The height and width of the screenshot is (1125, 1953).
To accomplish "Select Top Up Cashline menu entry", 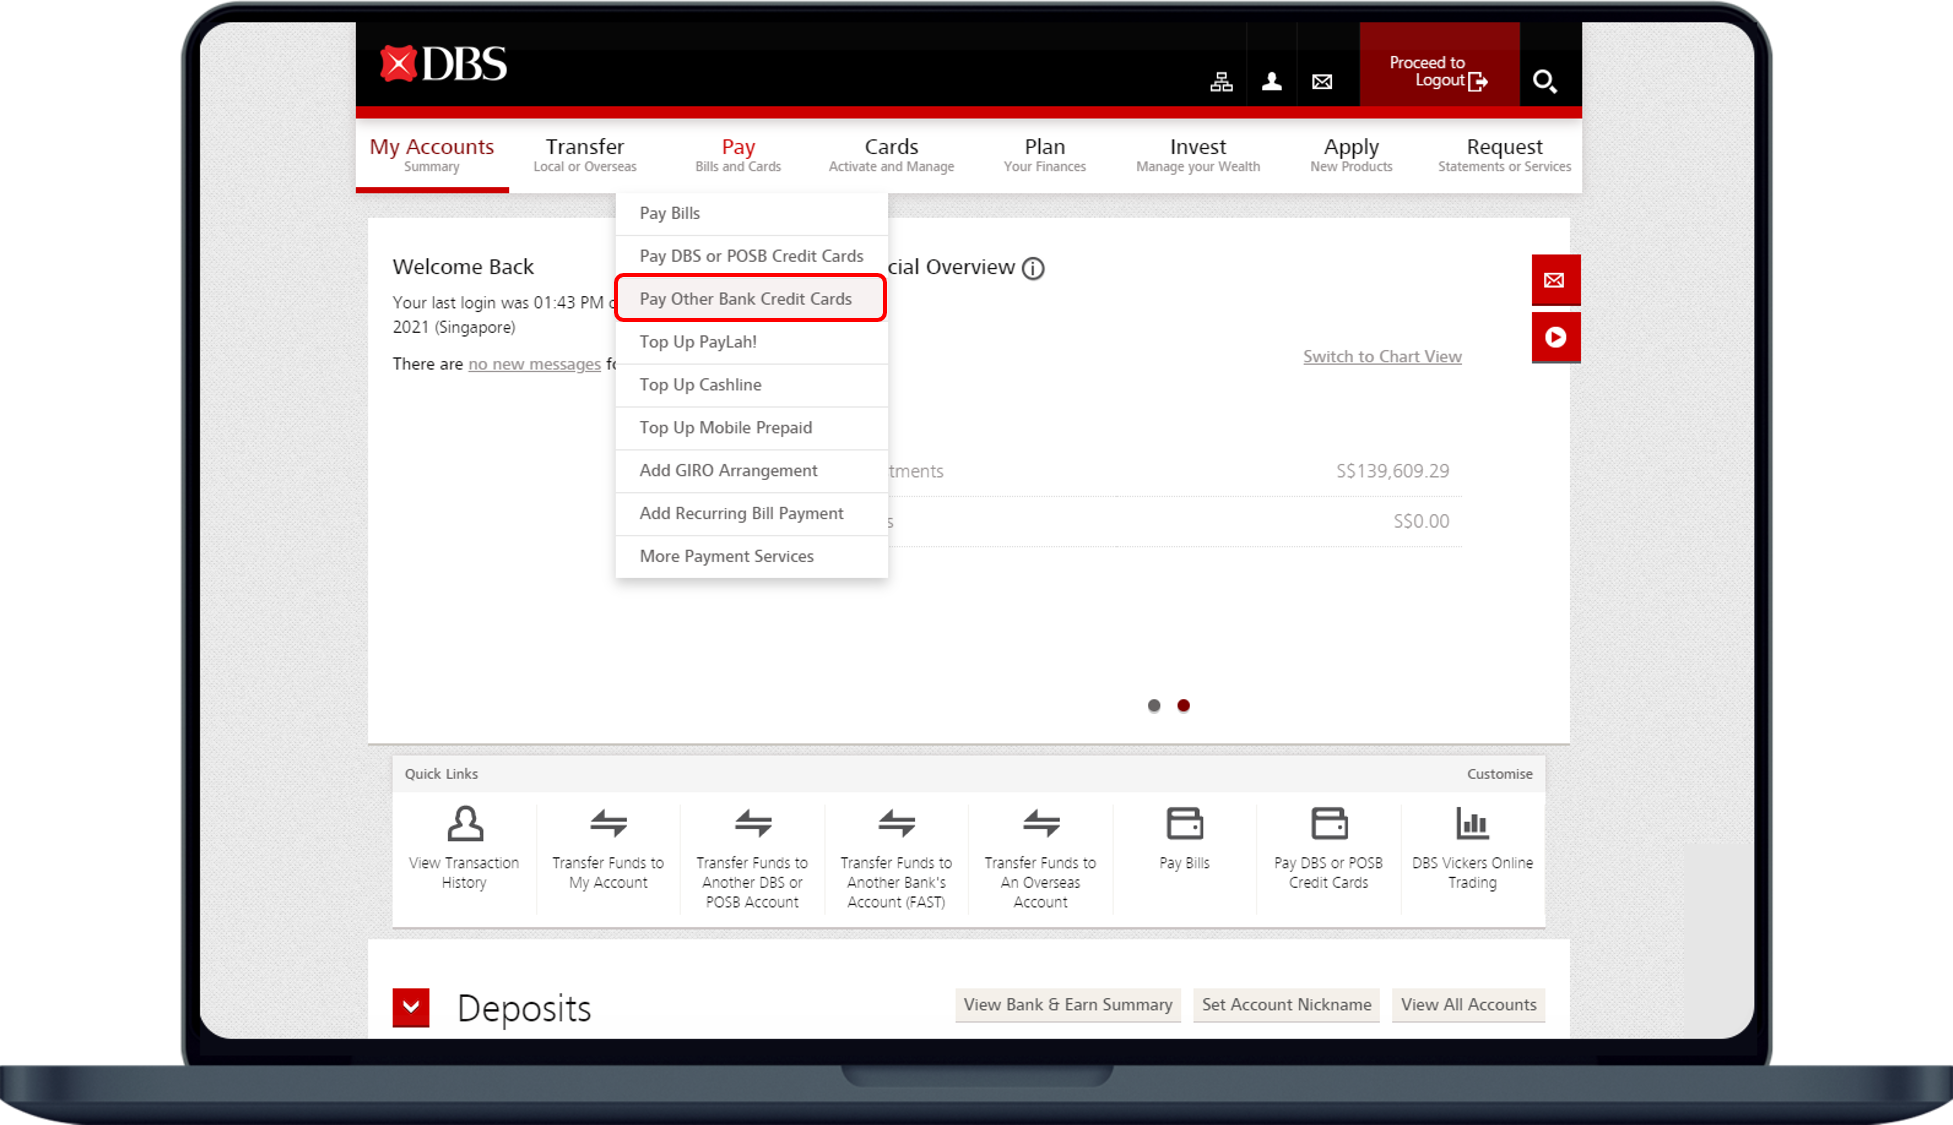I will pos(751,385).
